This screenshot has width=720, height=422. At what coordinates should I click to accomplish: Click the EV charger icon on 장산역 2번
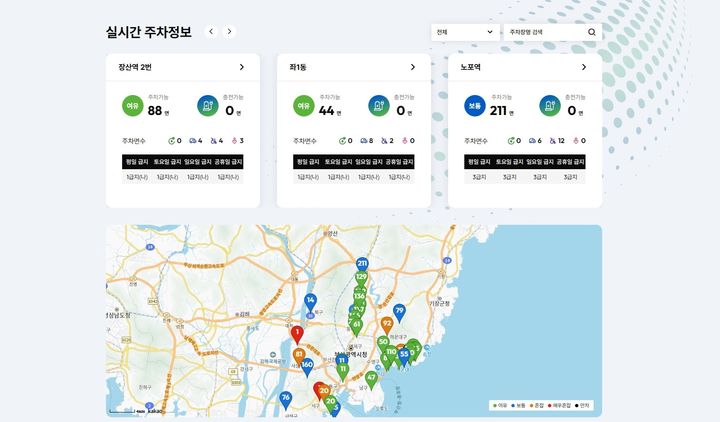point(208,106)
